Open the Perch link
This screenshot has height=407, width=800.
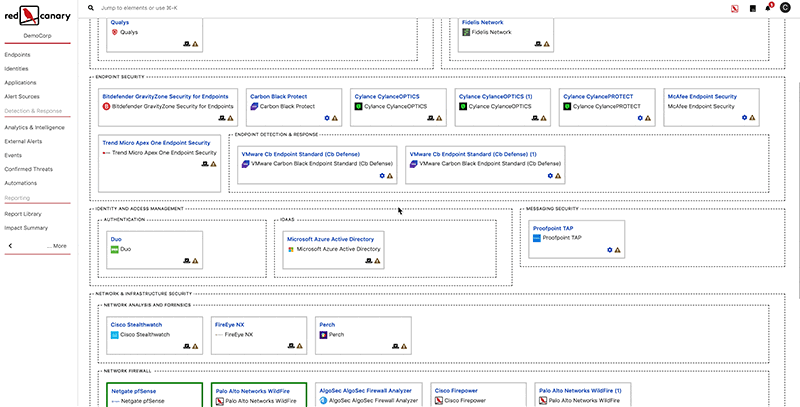coord(327,325)
